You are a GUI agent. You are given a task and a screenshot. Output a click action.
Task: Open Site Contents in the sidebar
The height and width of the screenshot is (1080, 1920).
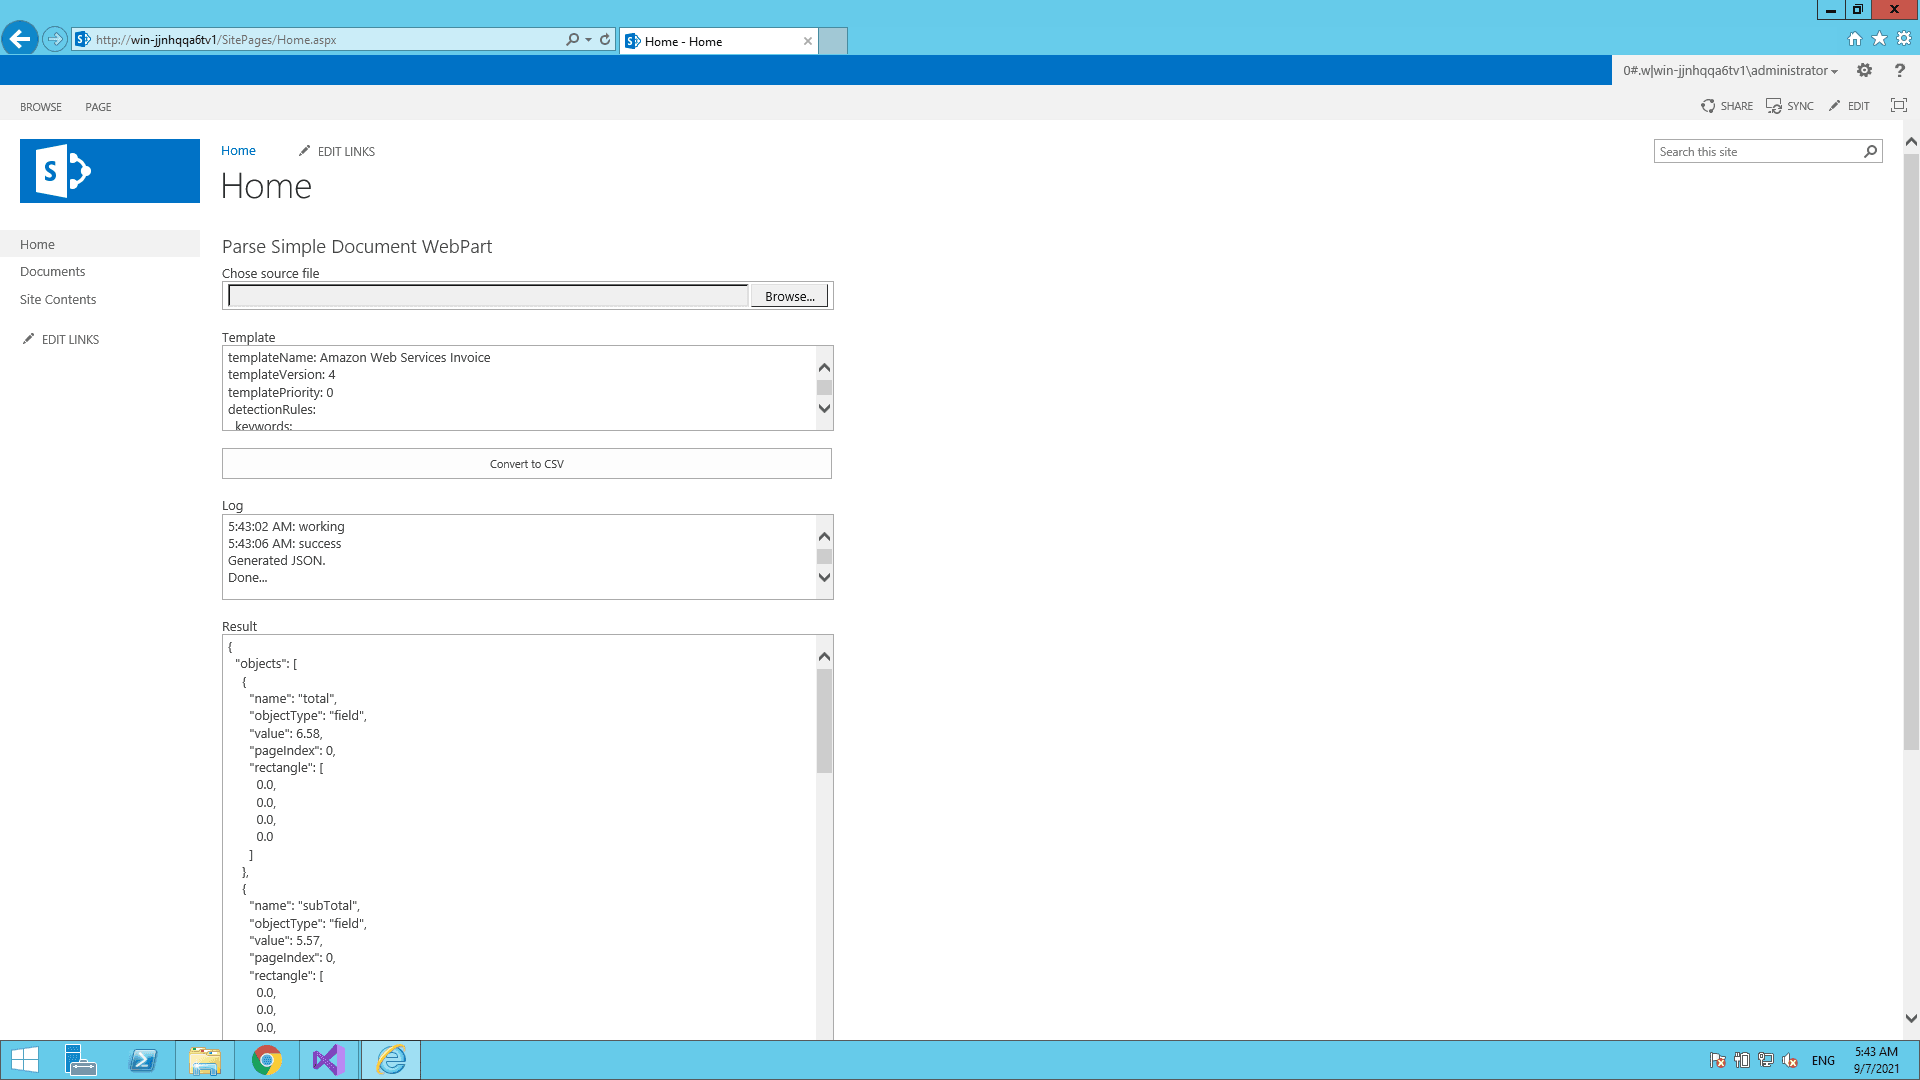pyautogui.click(x=58, y=299)
